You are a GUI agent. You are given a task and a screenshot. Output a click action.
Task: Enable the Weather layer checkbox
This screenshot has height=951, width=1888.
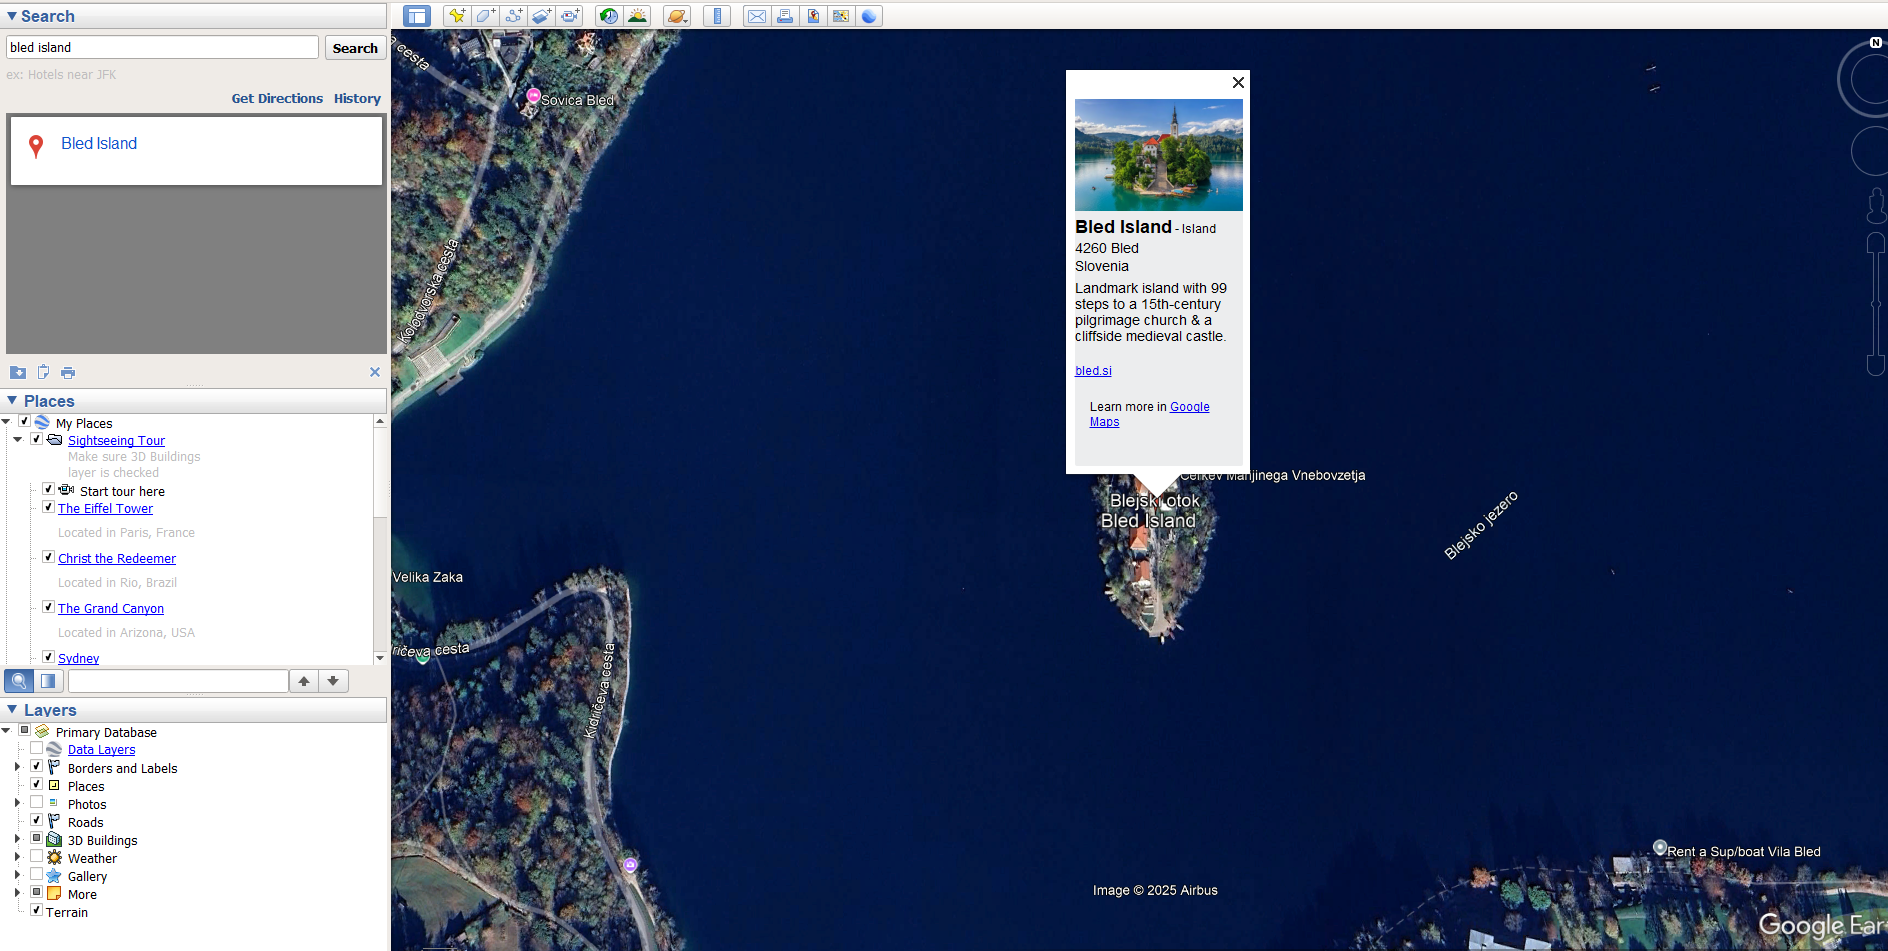pos(37,857)
